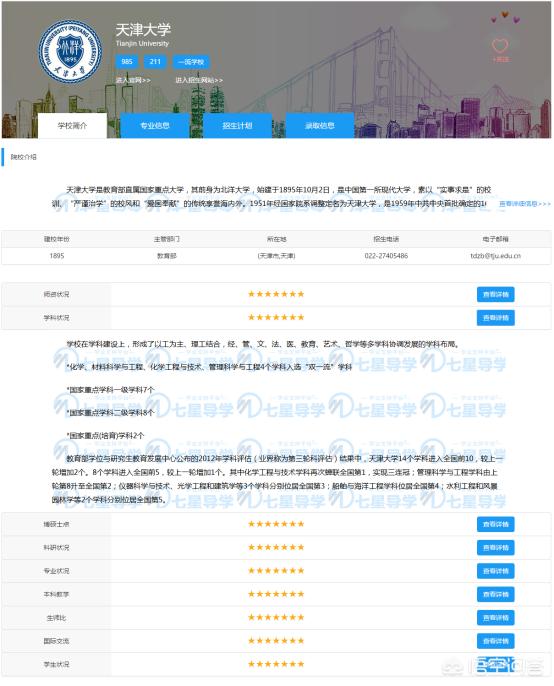Click the Tianjin University subtitle

142,44
